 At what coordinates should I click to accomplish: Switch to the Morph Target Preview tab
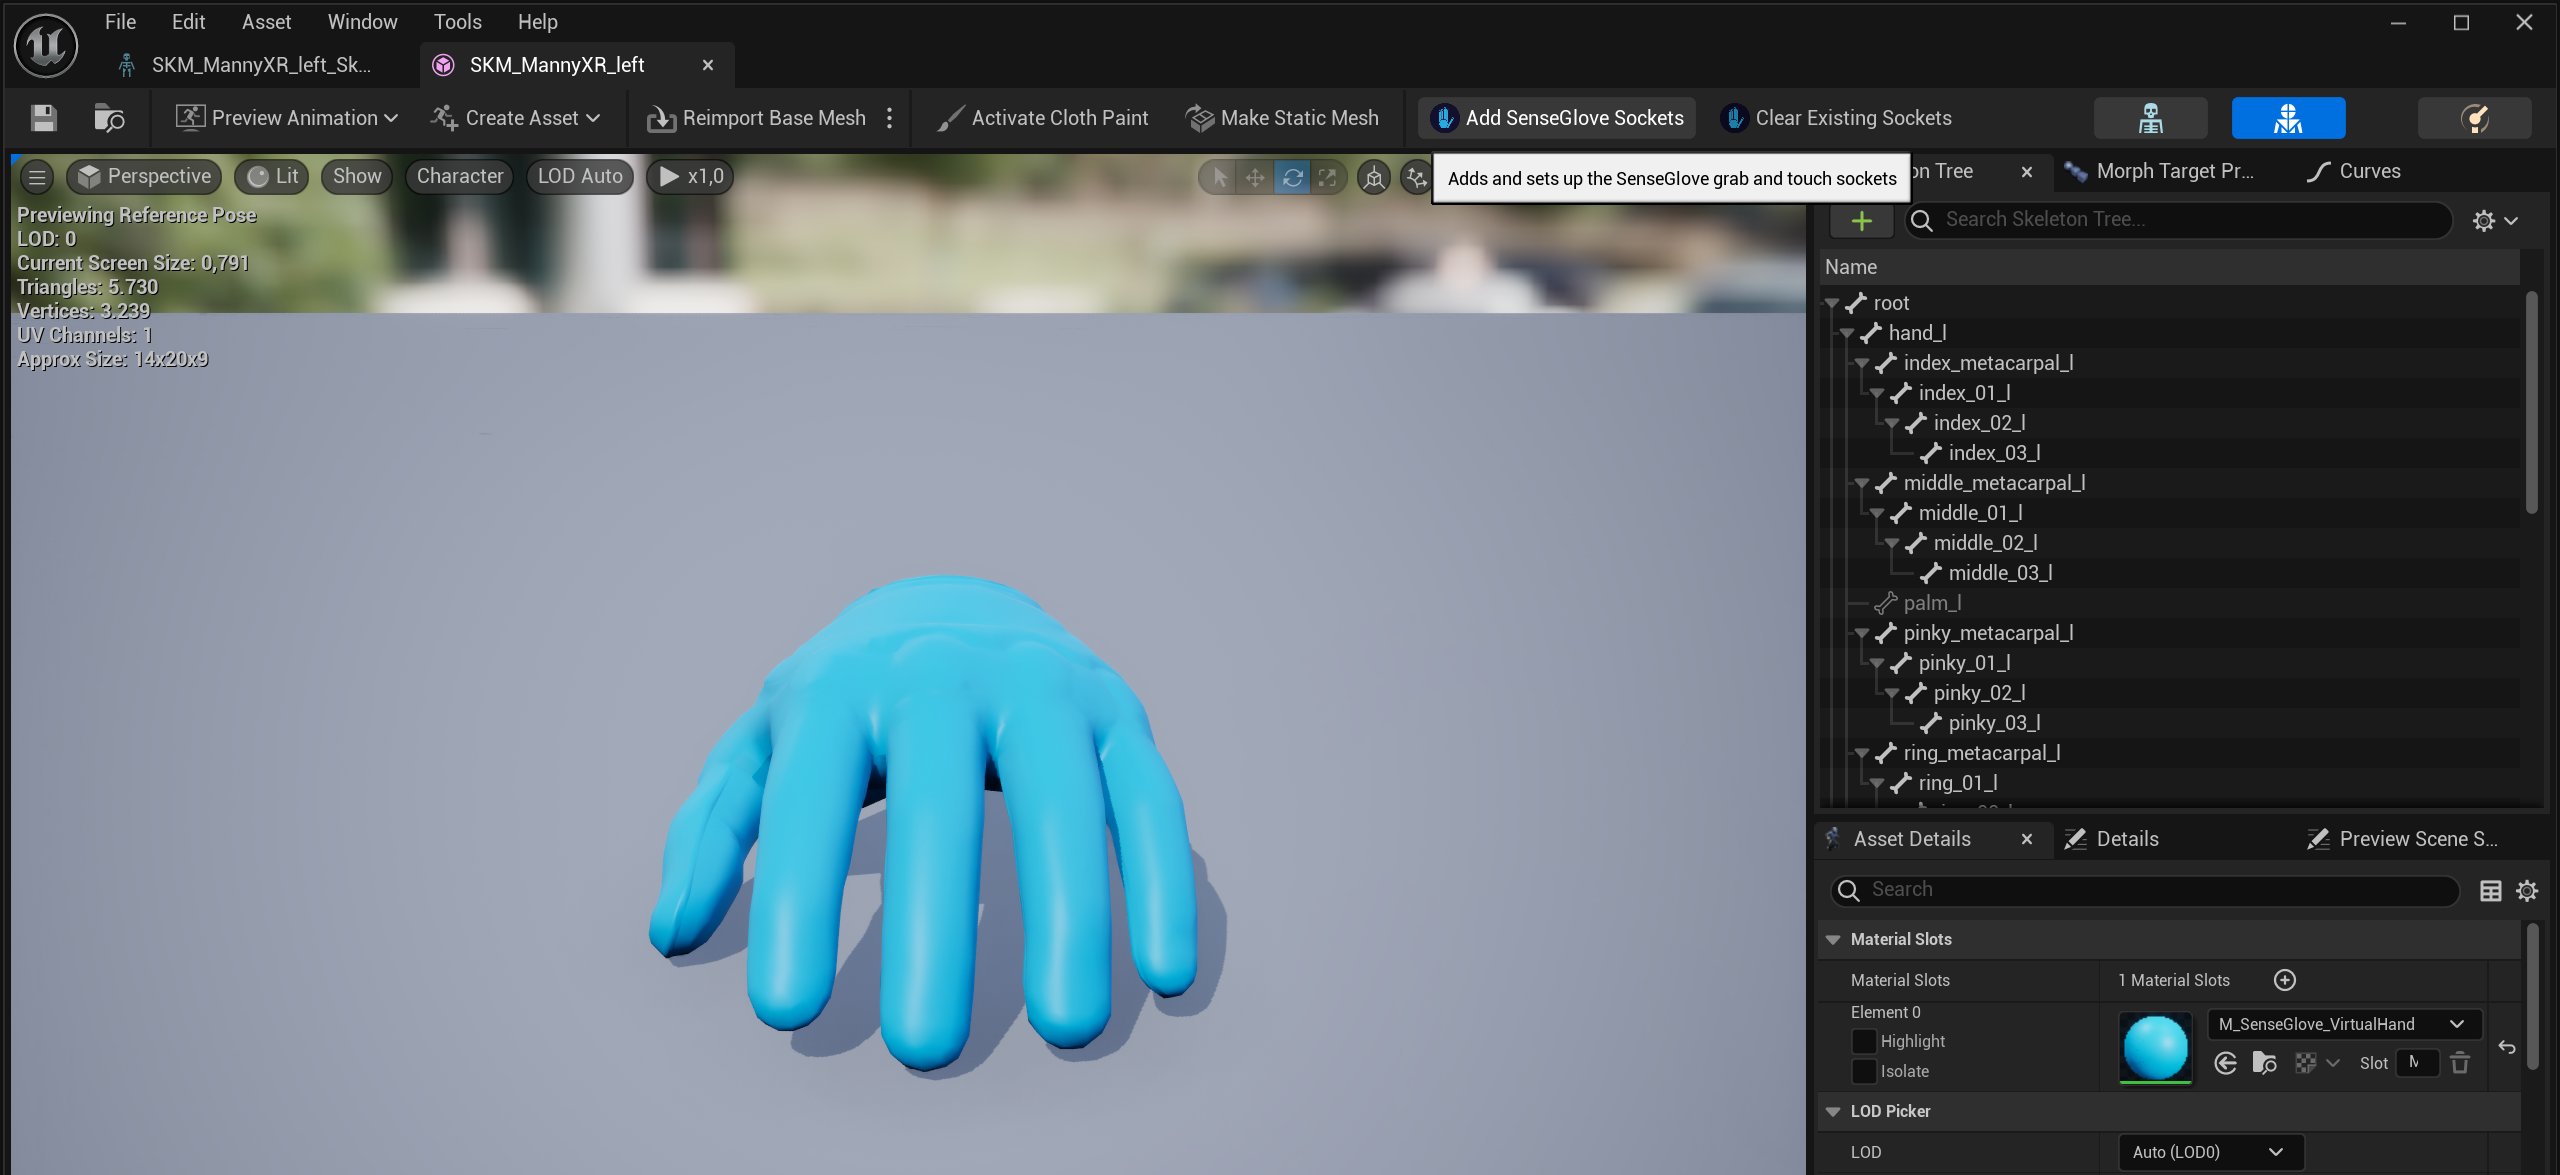click(2175, 171)
